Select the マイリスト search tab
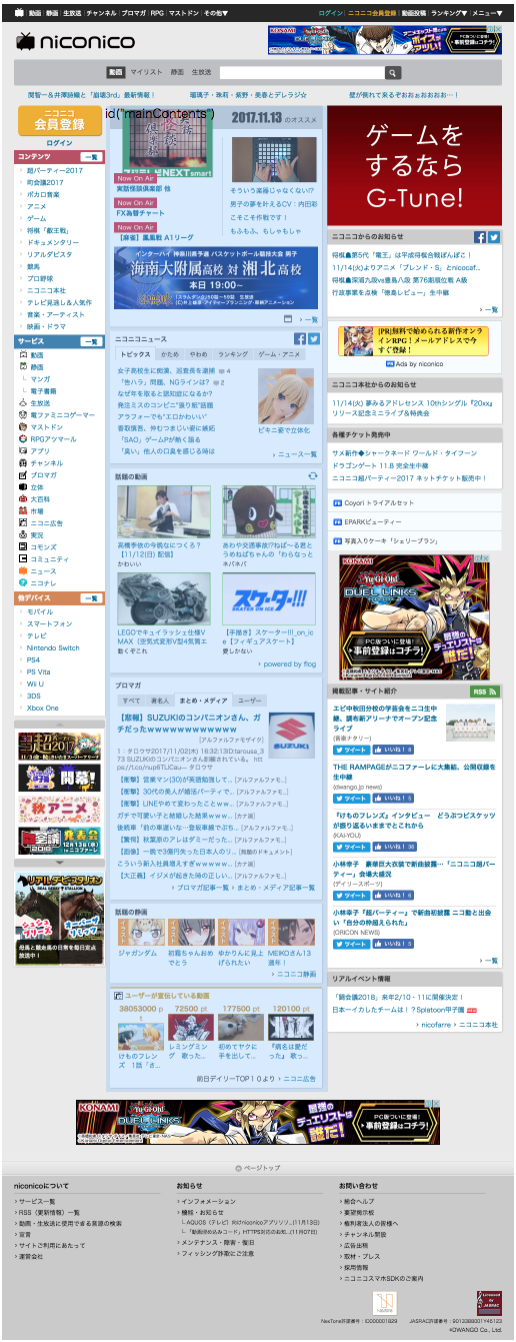 147,72
